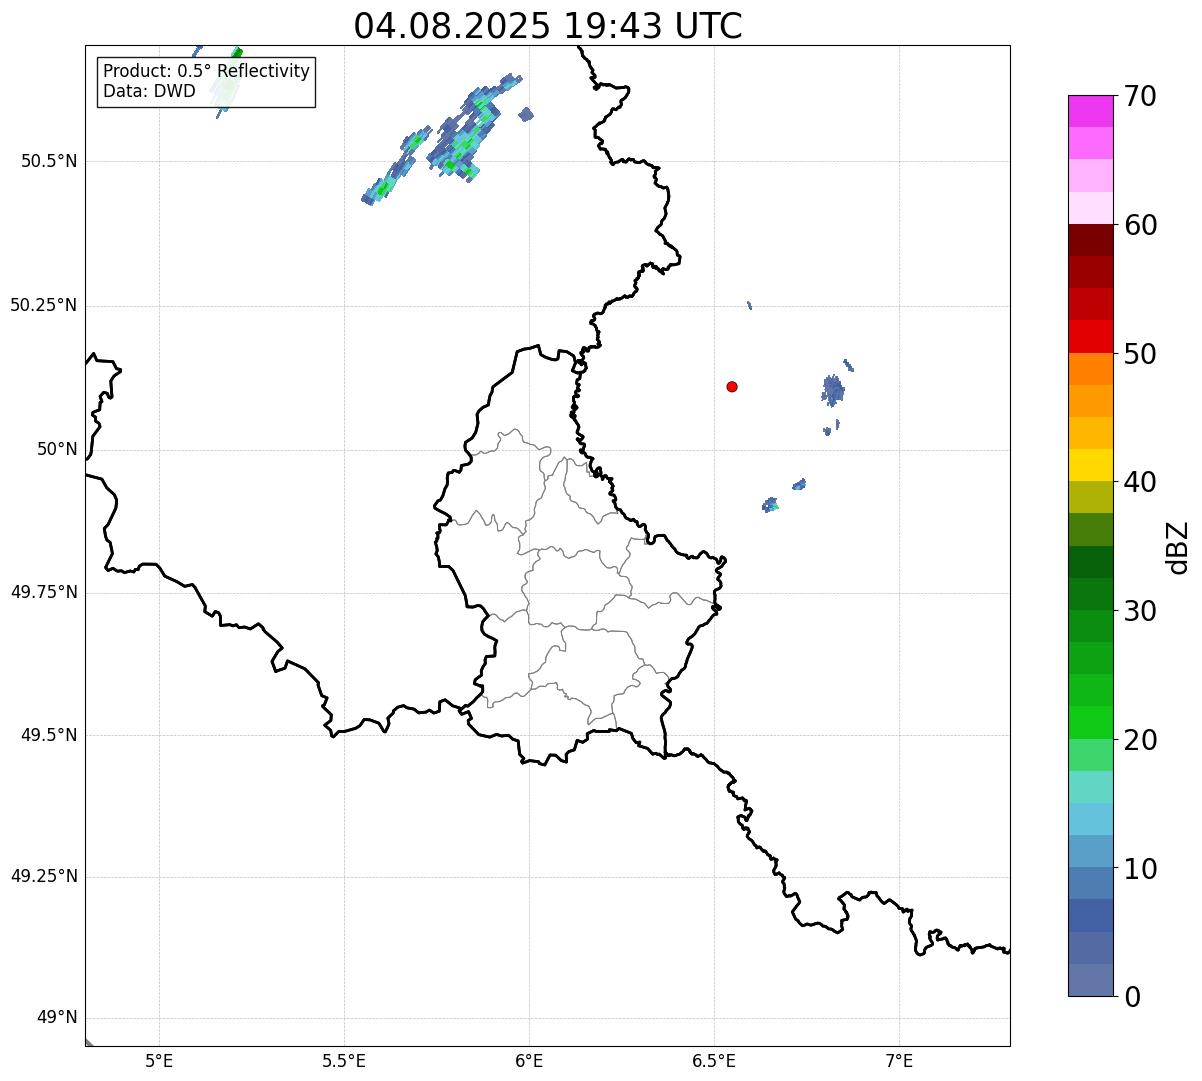Click the yellow colorbar segment at 40

pos(1091,466)
